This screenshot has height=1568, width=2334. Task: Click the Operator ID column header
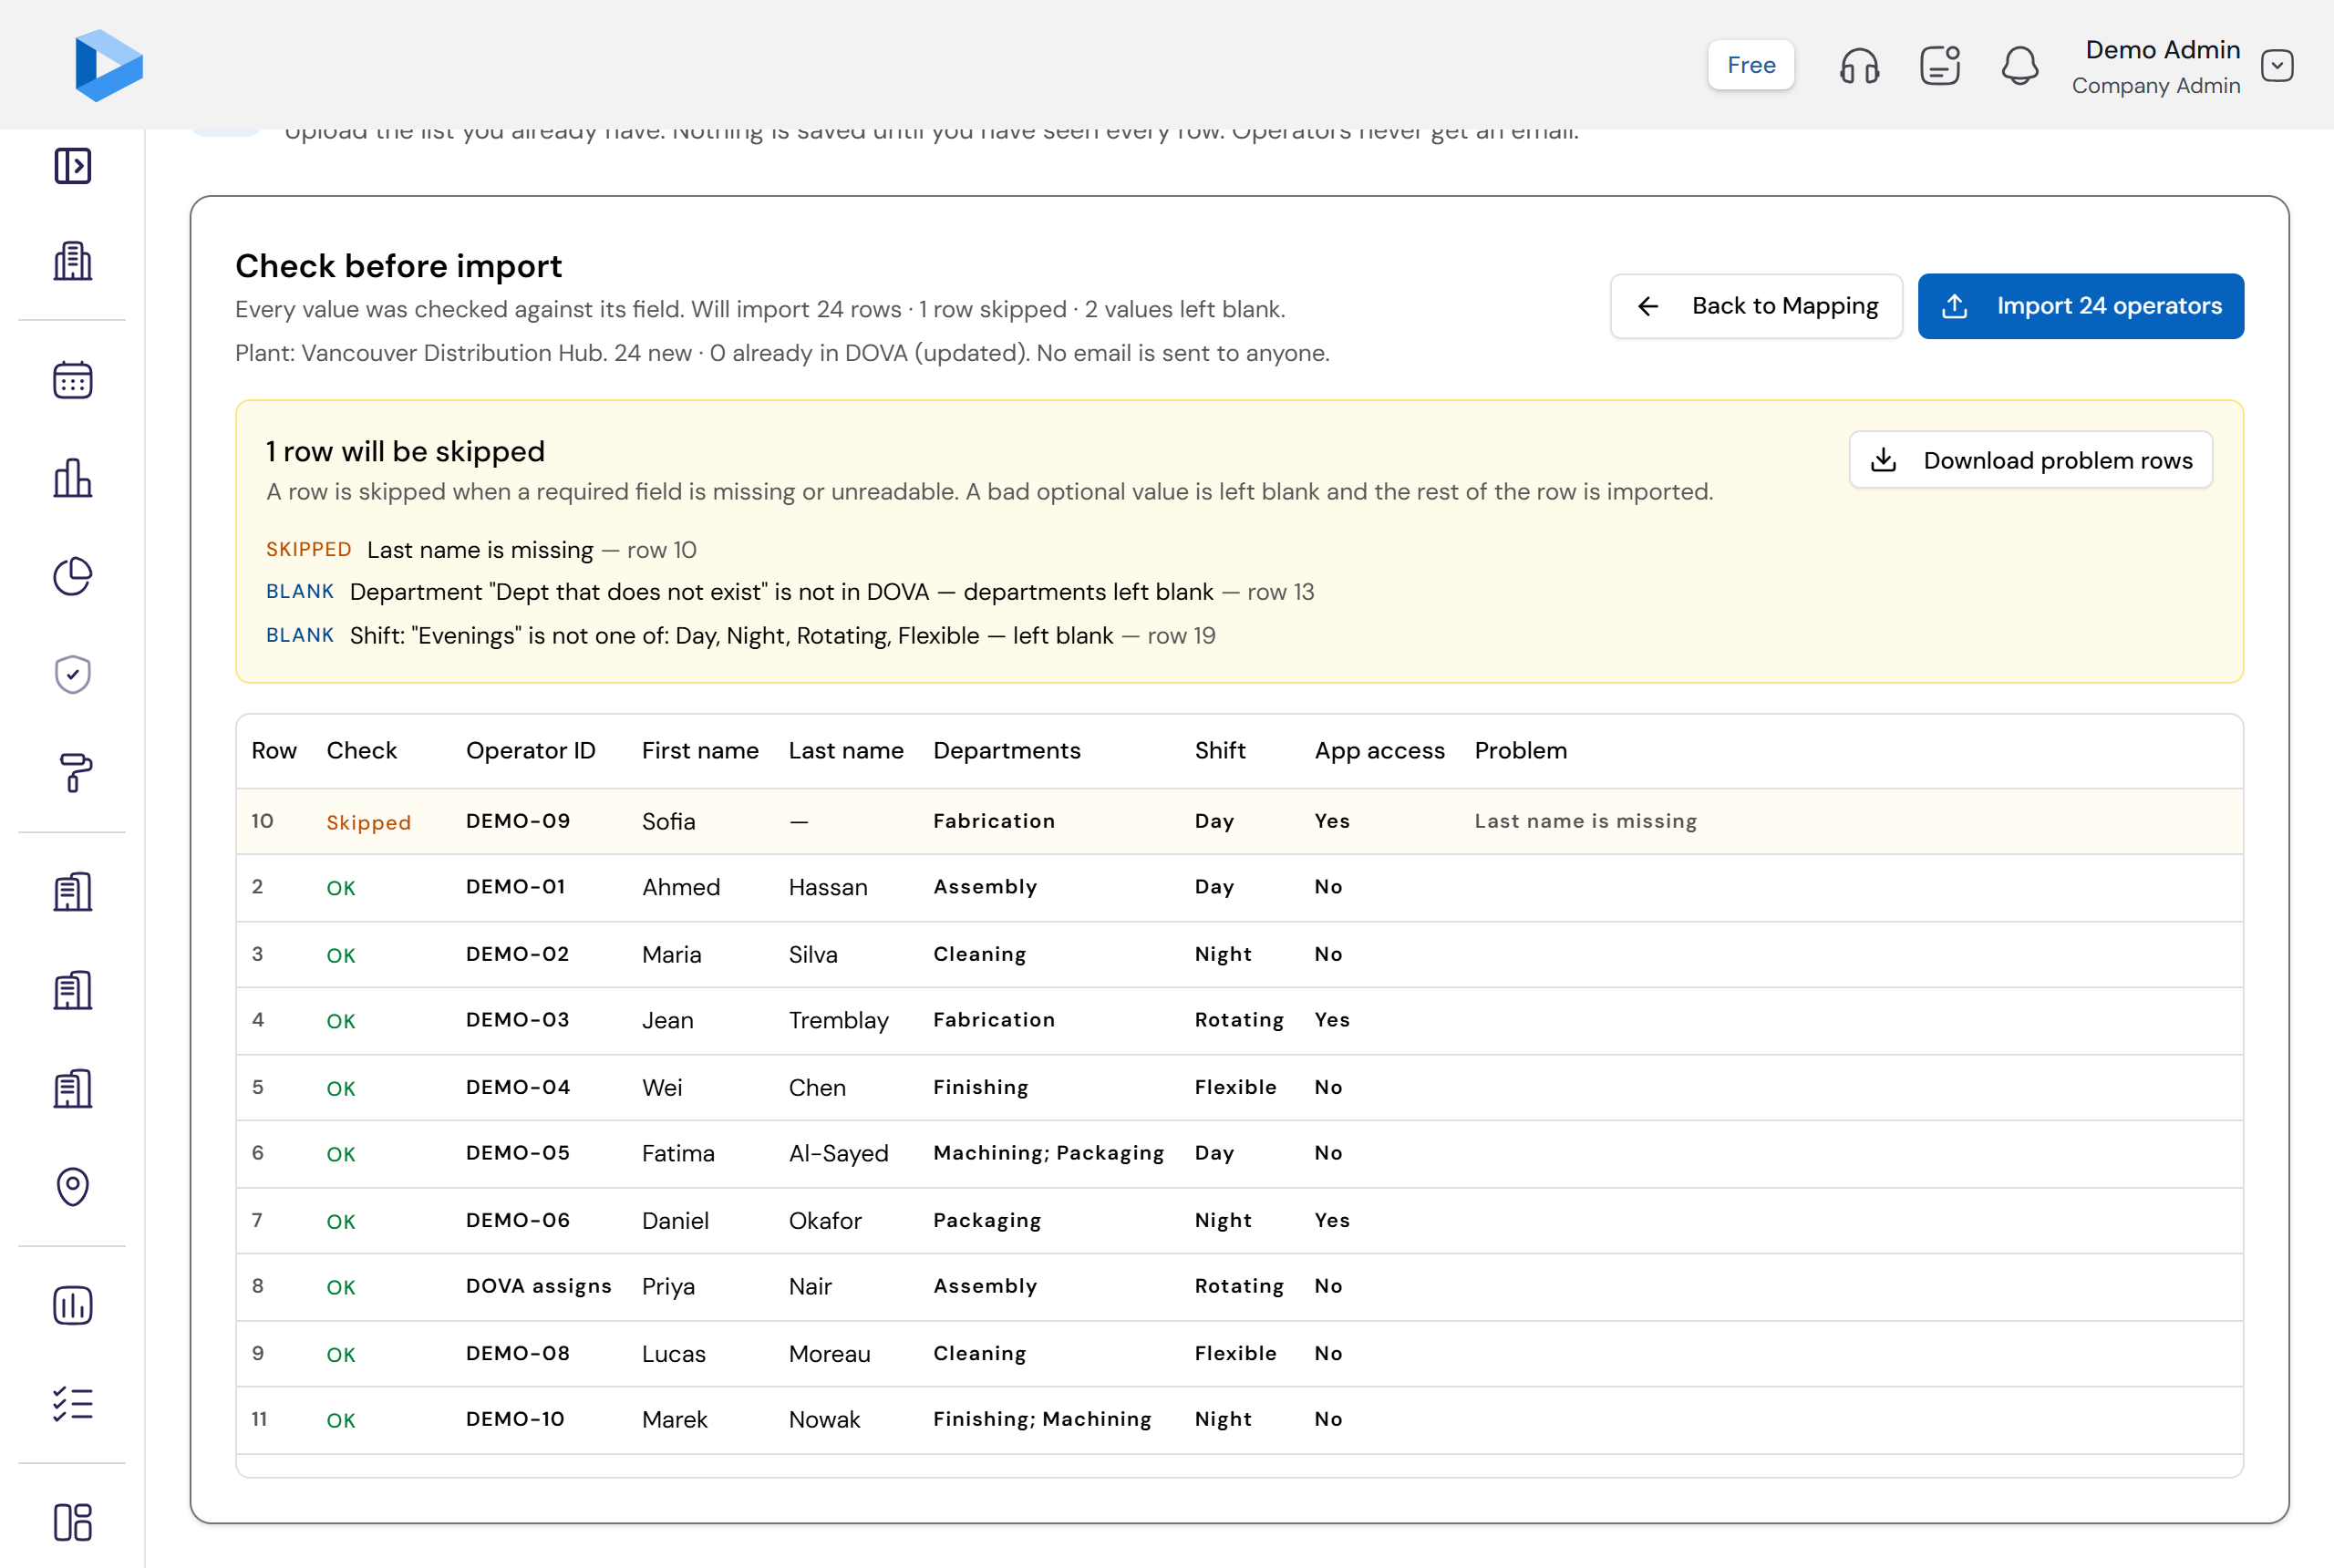pyautogui.click(x=530, y=751)
